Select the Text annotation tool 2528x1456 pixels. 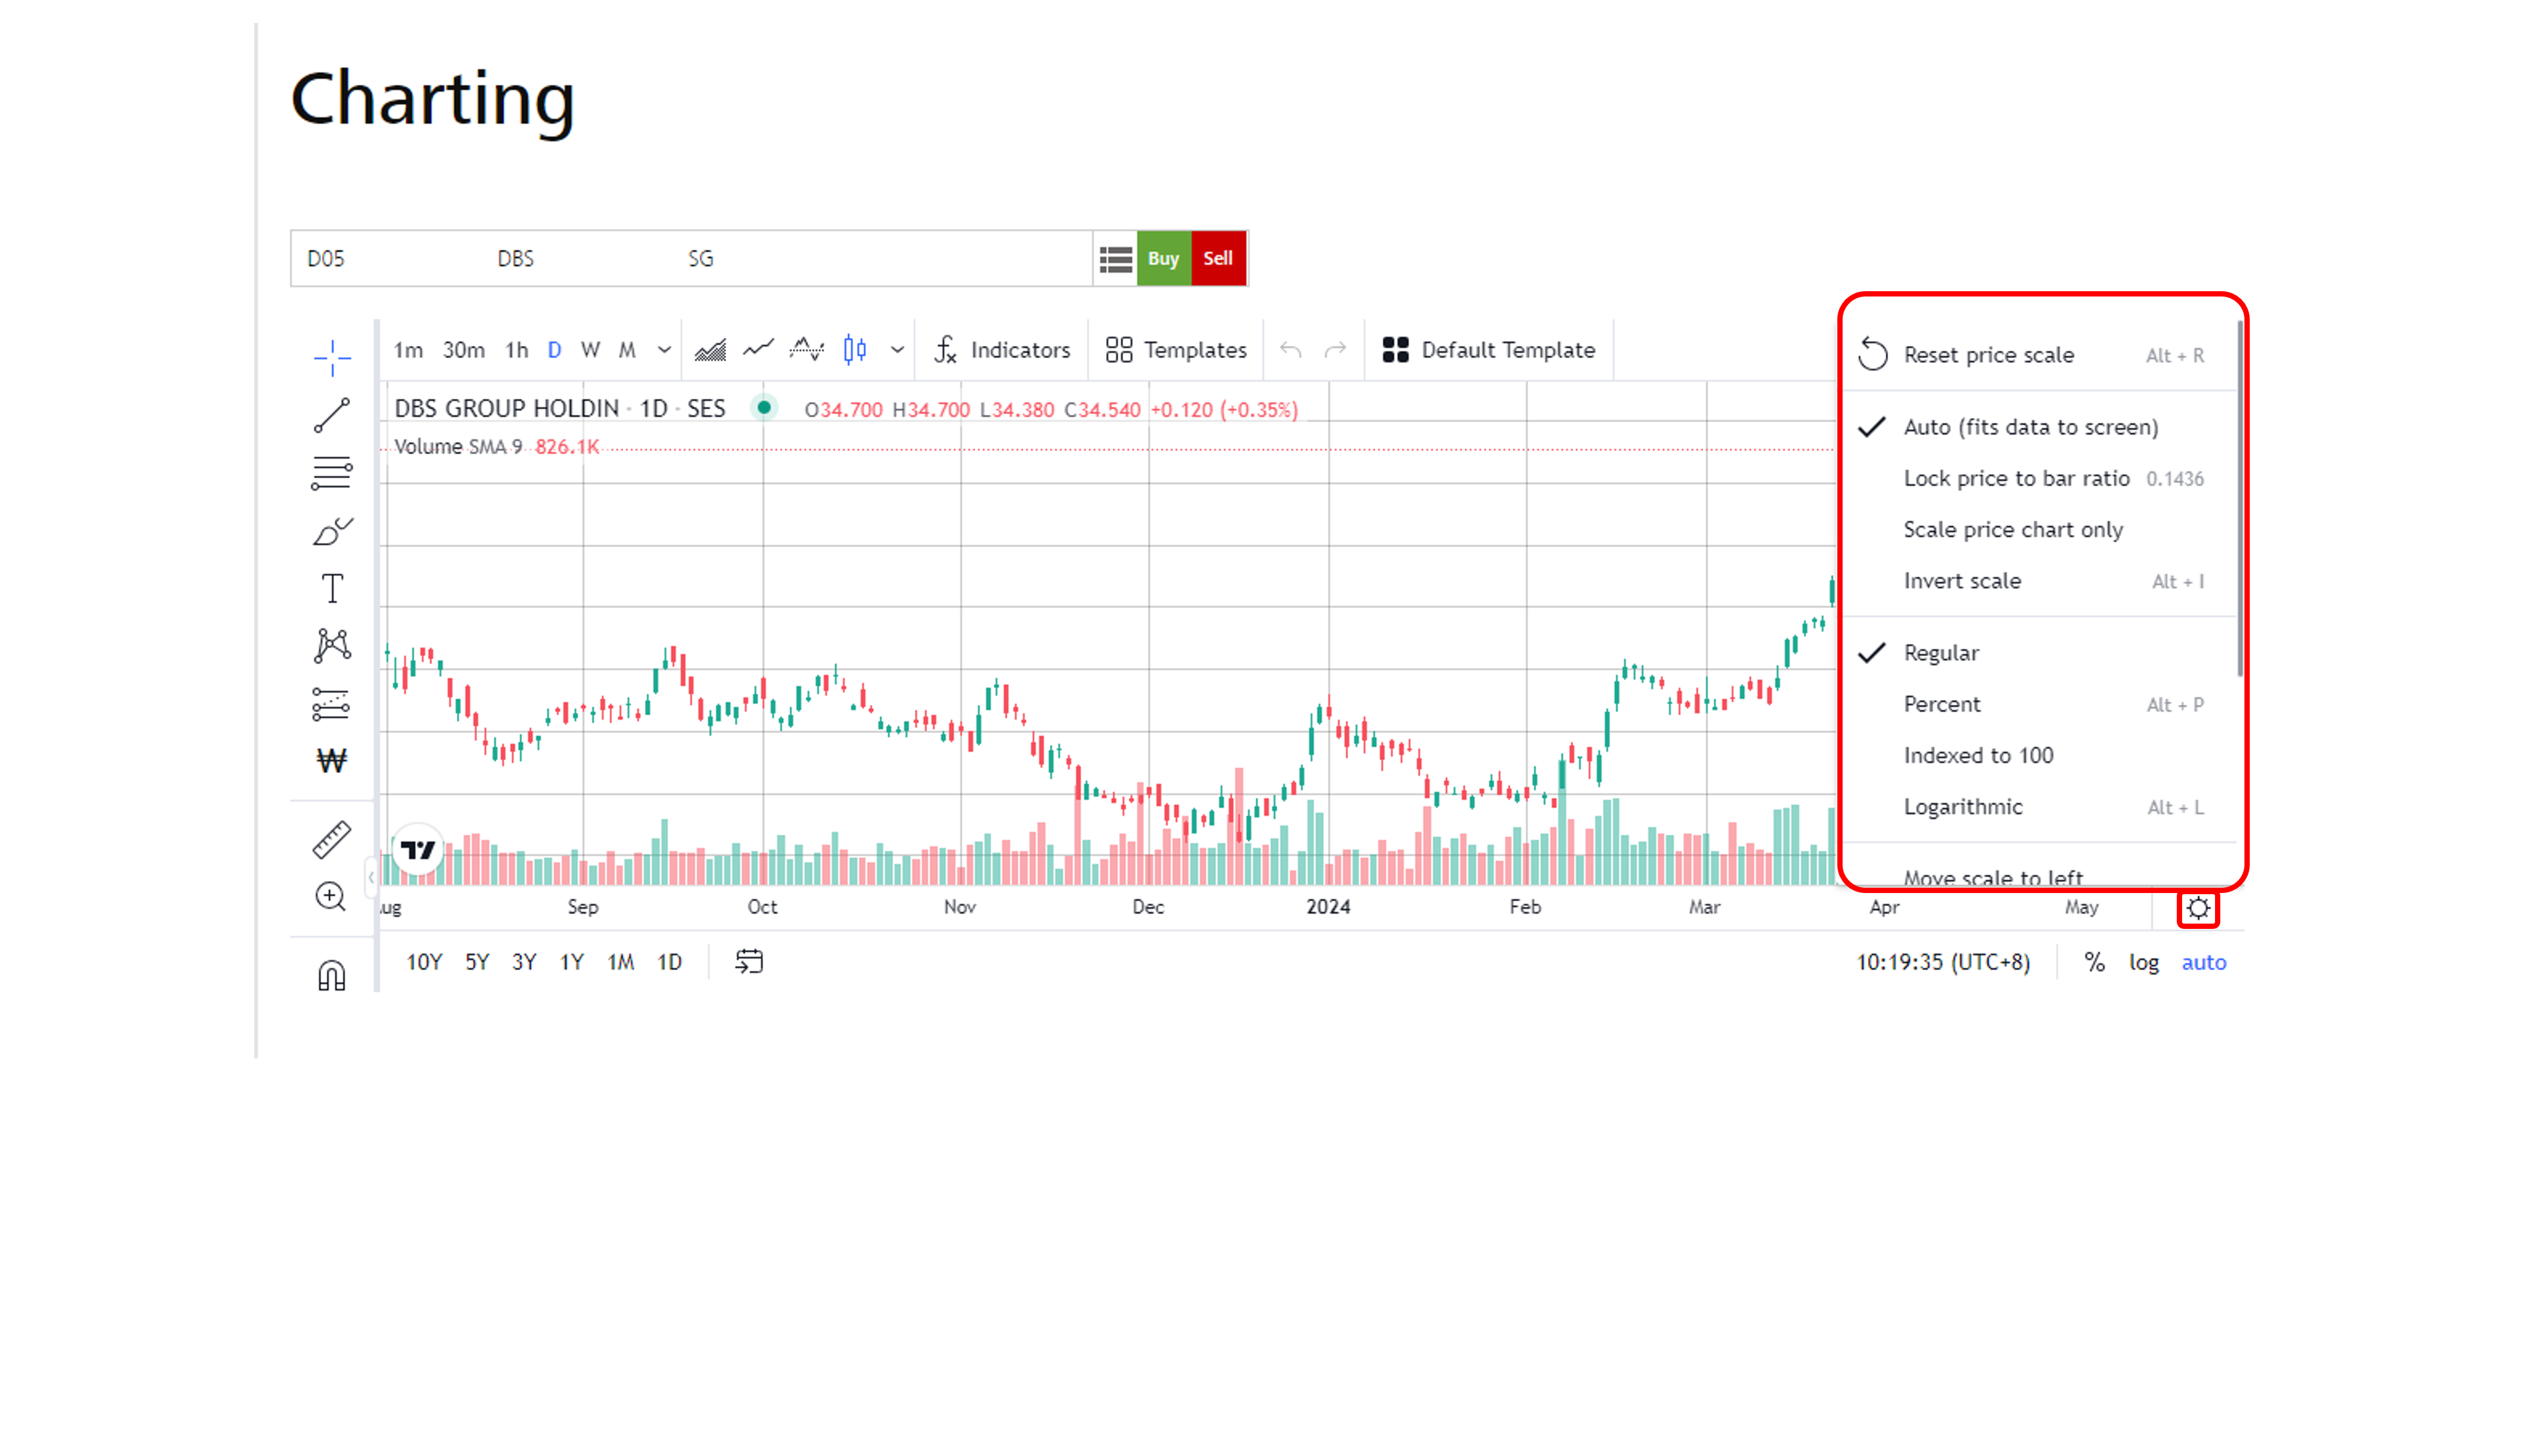pos(332,589)
